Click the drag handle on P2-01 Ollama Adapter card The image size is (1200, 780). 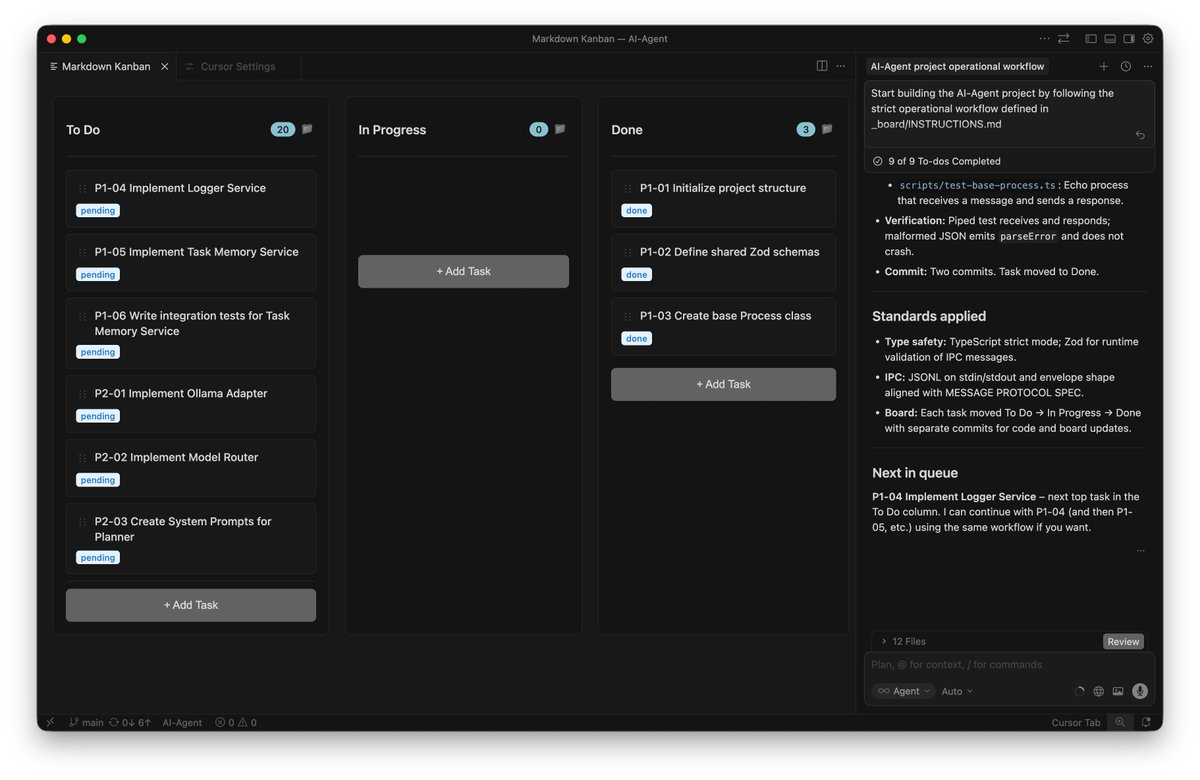tap(82, 394)
